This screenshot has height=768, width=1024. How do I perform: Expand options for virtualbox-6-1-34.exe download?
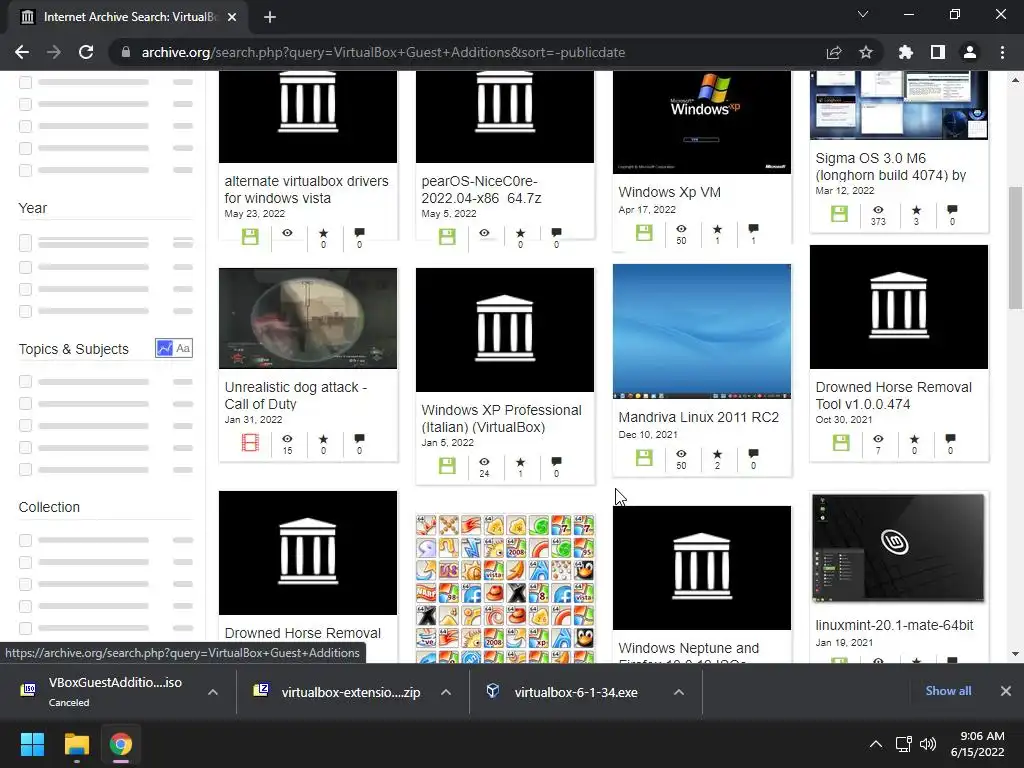679,692
